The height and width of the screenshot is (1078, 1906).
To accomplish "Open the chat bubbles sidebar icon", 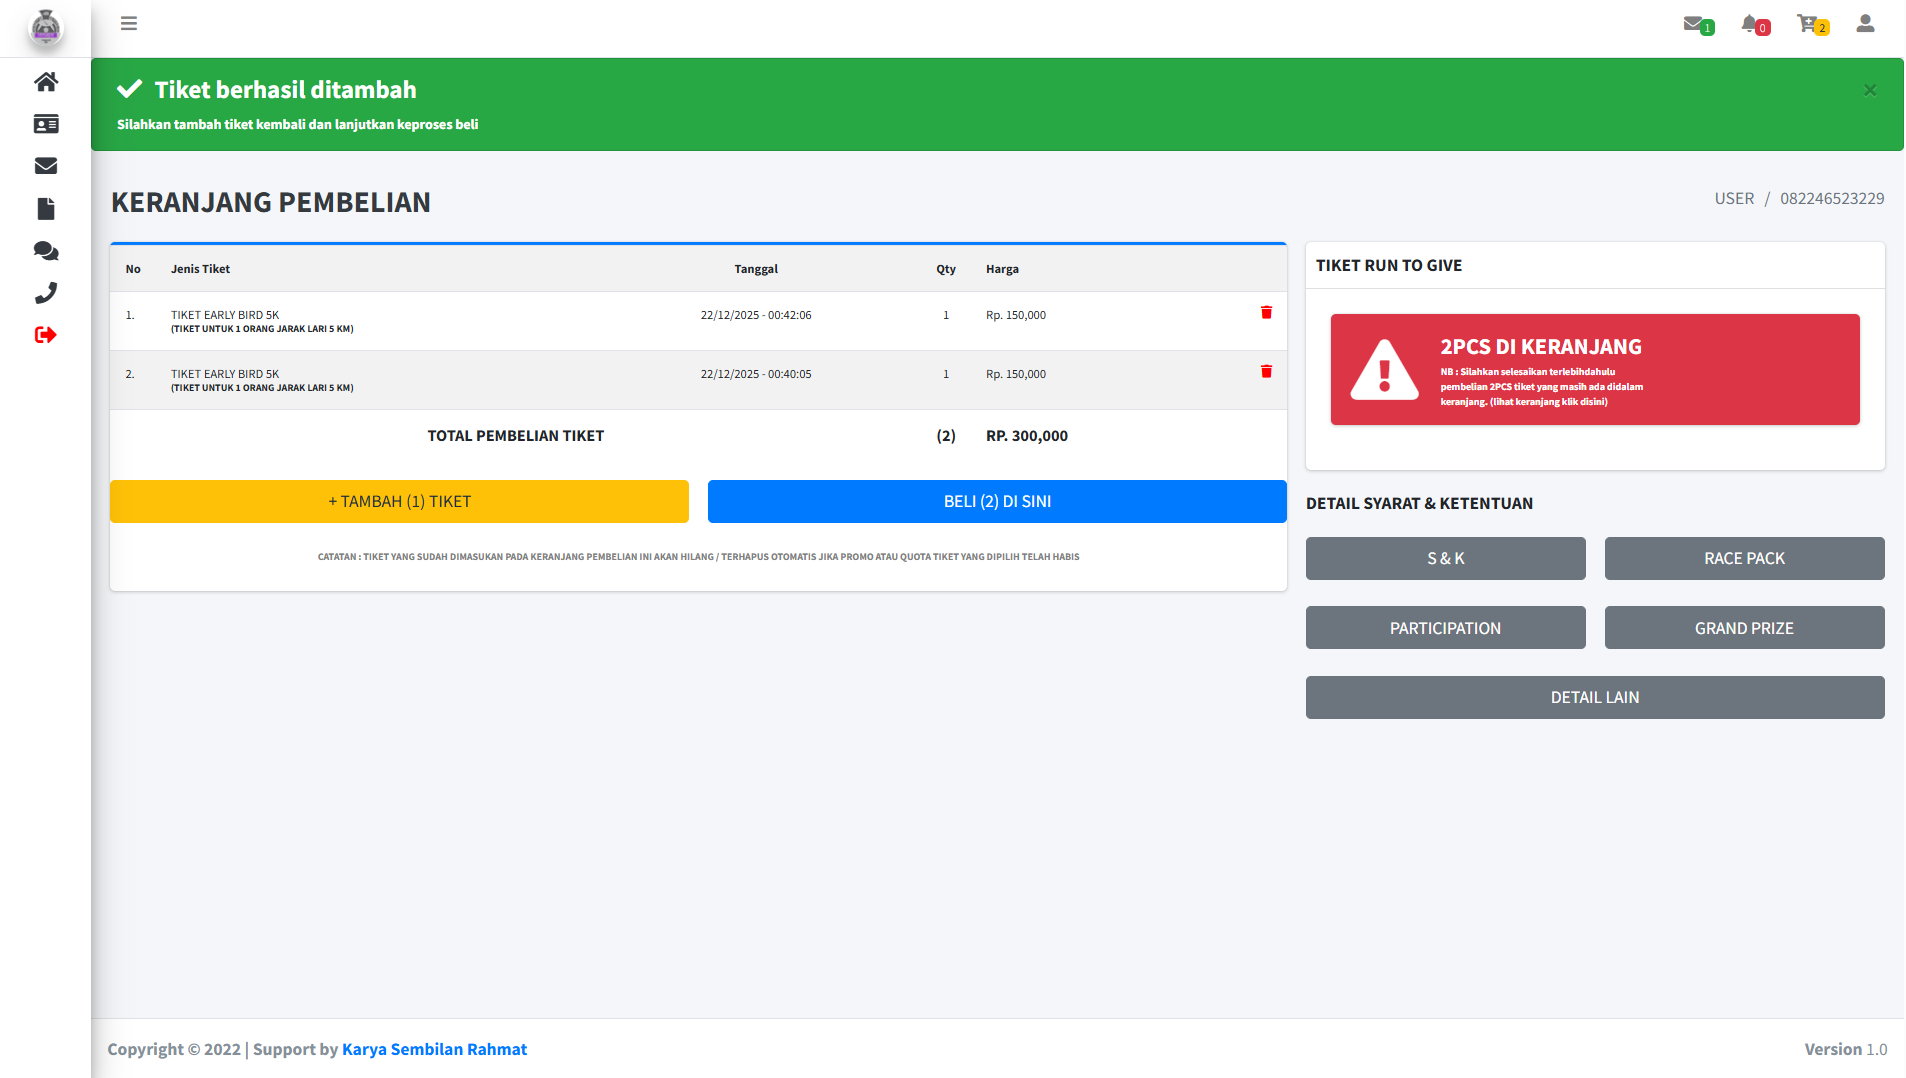I will [46, 251].
